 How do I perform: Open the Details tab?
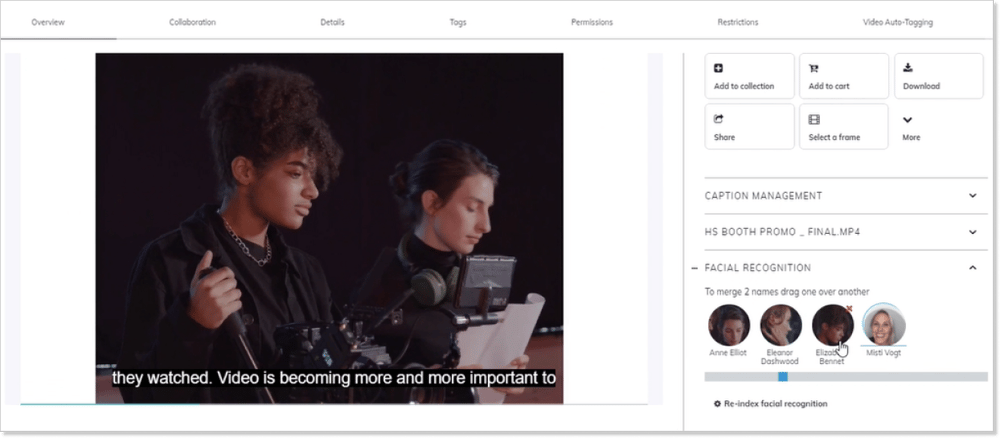click(x=332, y=22)
